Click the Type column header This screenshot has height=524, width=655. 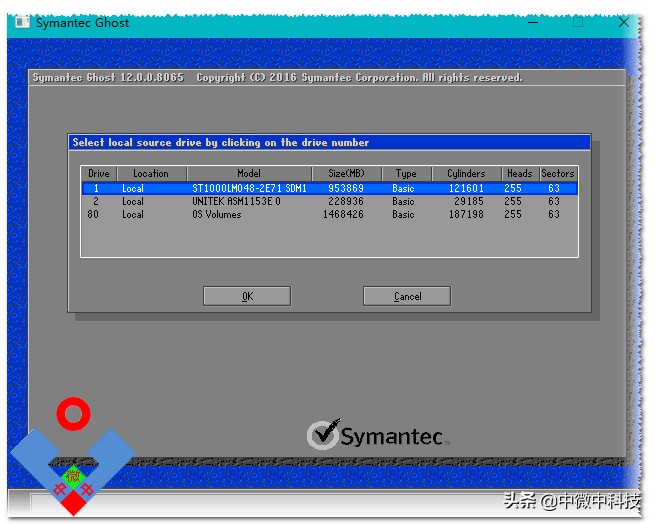pyautogui.click(x=406, y=173)
